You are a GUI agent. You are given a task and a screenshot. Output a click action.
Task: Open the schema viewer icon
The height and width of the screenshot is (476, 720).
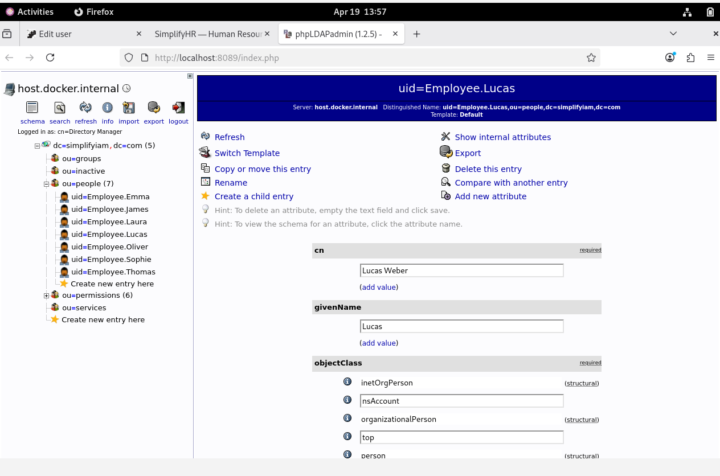click(x=32, y=107)
